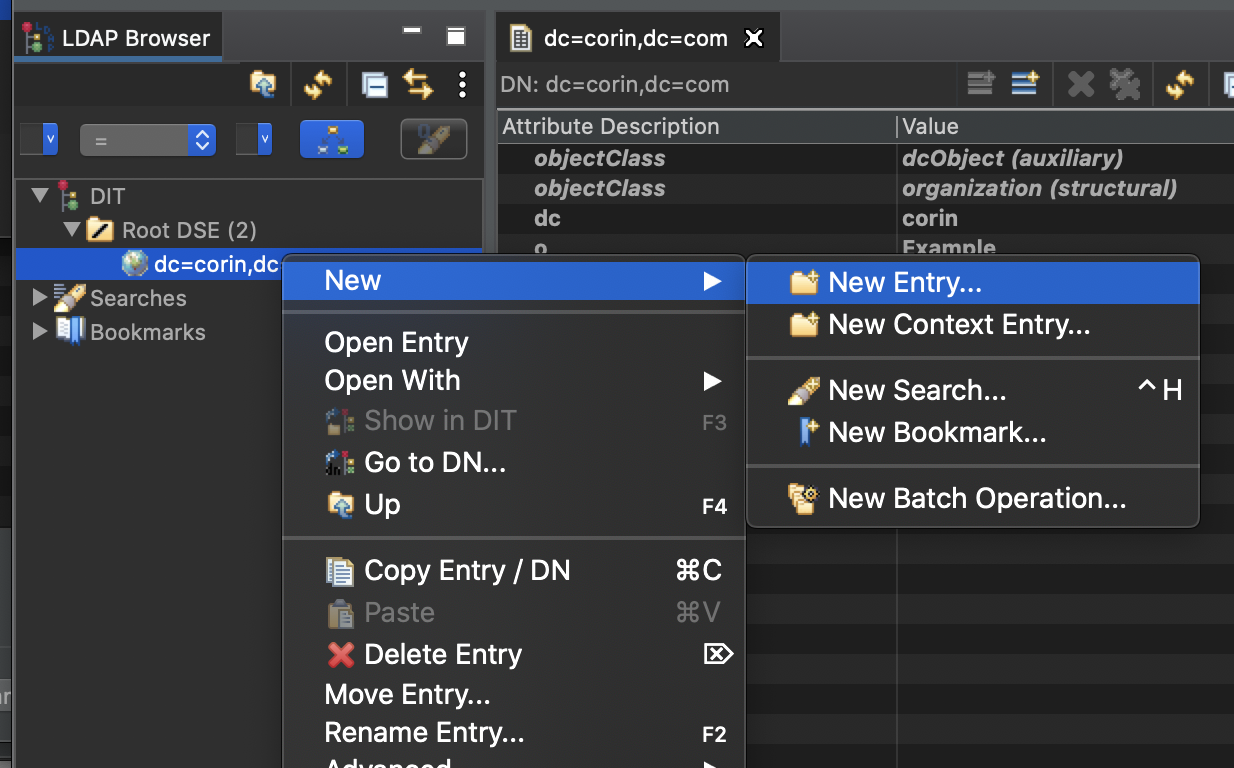
Task: Click the Copy Entry clipboard icon in context menu
Action: (341, 571)
